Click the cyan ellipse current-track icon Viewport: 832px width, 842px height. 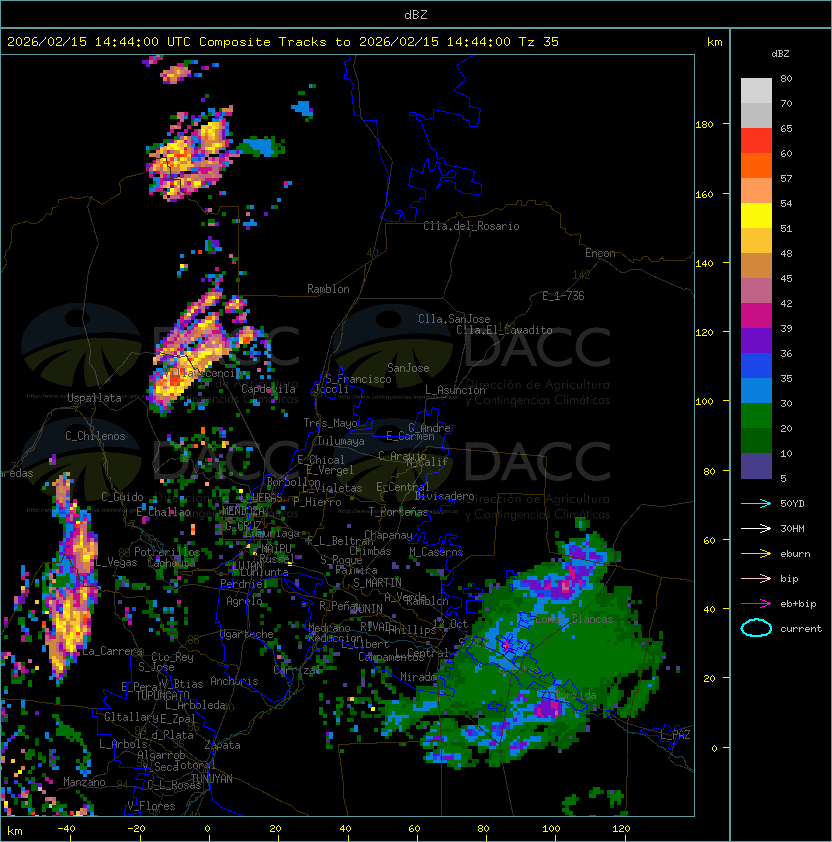[756, 628]
